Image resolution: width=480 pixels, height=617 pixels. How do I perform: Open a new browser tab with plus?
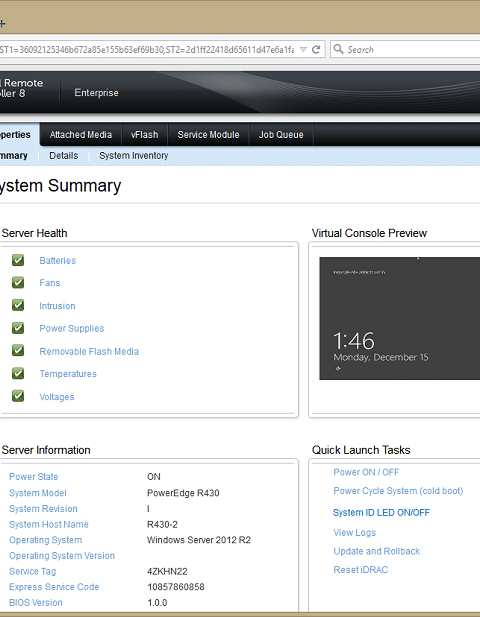[2, 24]
